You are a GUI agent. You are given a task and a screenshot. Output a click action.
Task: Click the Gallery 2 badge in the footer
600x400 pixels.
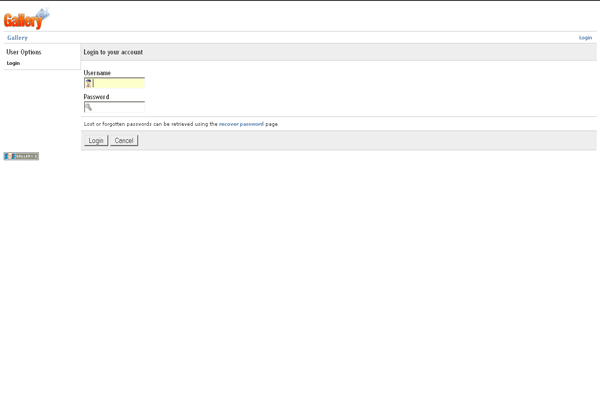coord(21,156)
